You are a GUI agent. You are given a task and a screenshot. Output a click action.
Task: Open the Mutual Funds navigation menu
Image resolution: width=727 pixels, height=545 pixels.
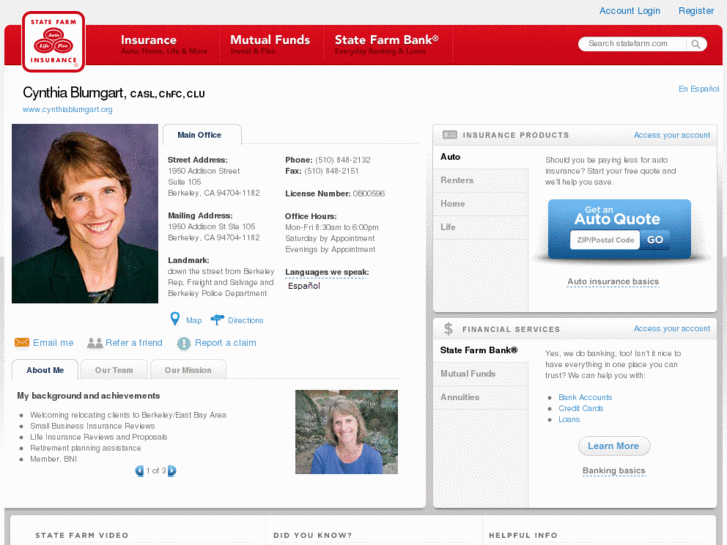[x=270, y=44]
